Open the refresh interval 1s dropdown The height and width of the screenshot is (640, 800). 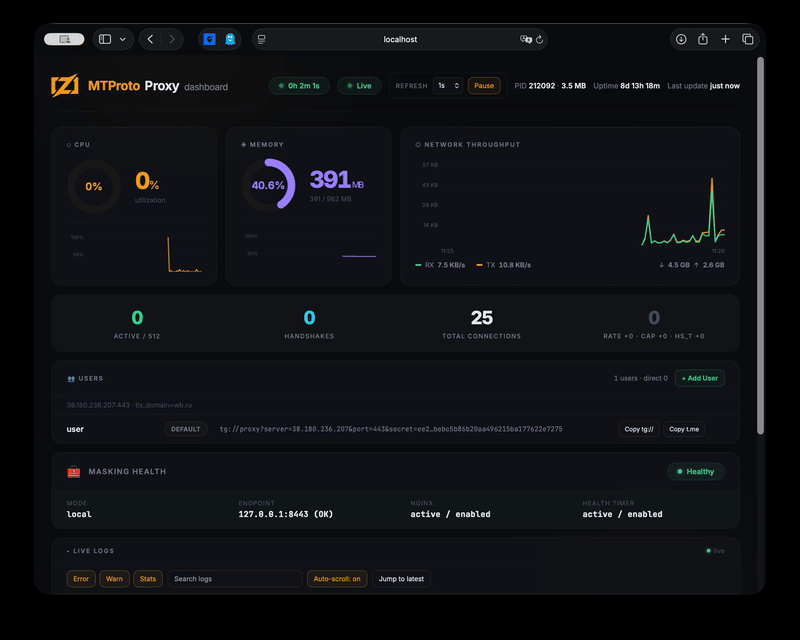pyautogui.click(x=448, y=86)
